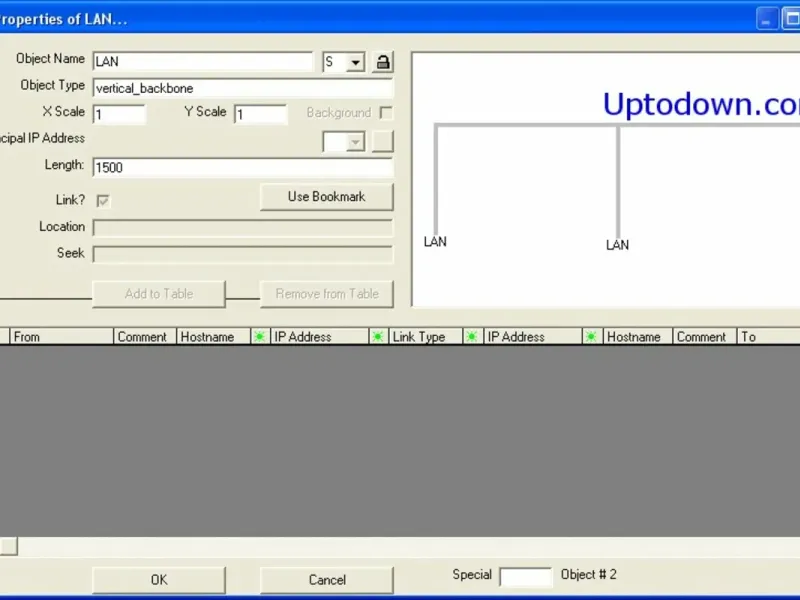Click the left Comment column header

coord(145,337)
